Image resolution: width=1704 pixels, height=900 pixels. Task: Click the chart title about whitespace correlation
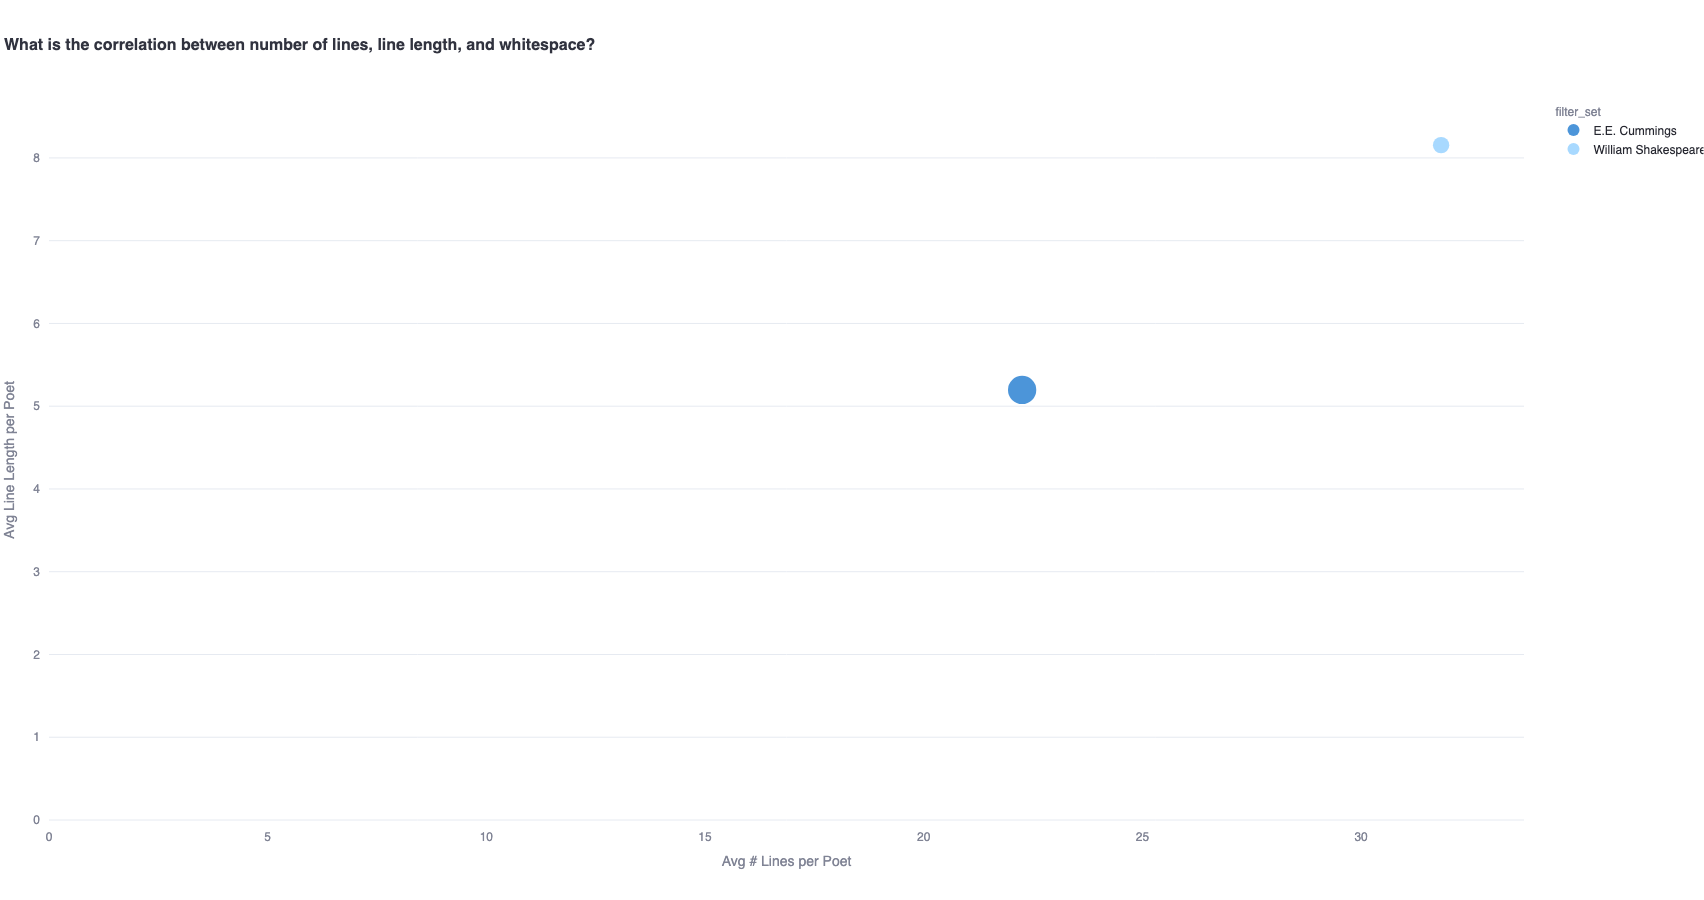click(x=299, y=45)
